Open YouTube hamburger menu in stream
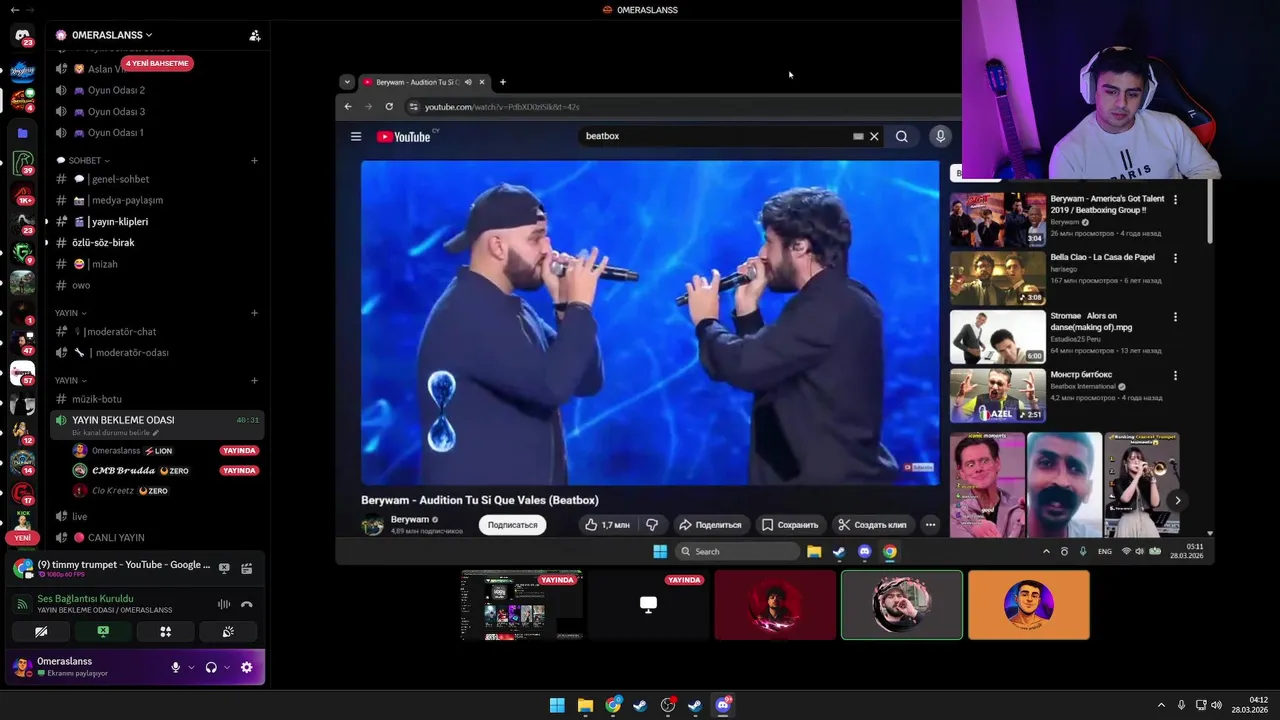 click(355, 136)
